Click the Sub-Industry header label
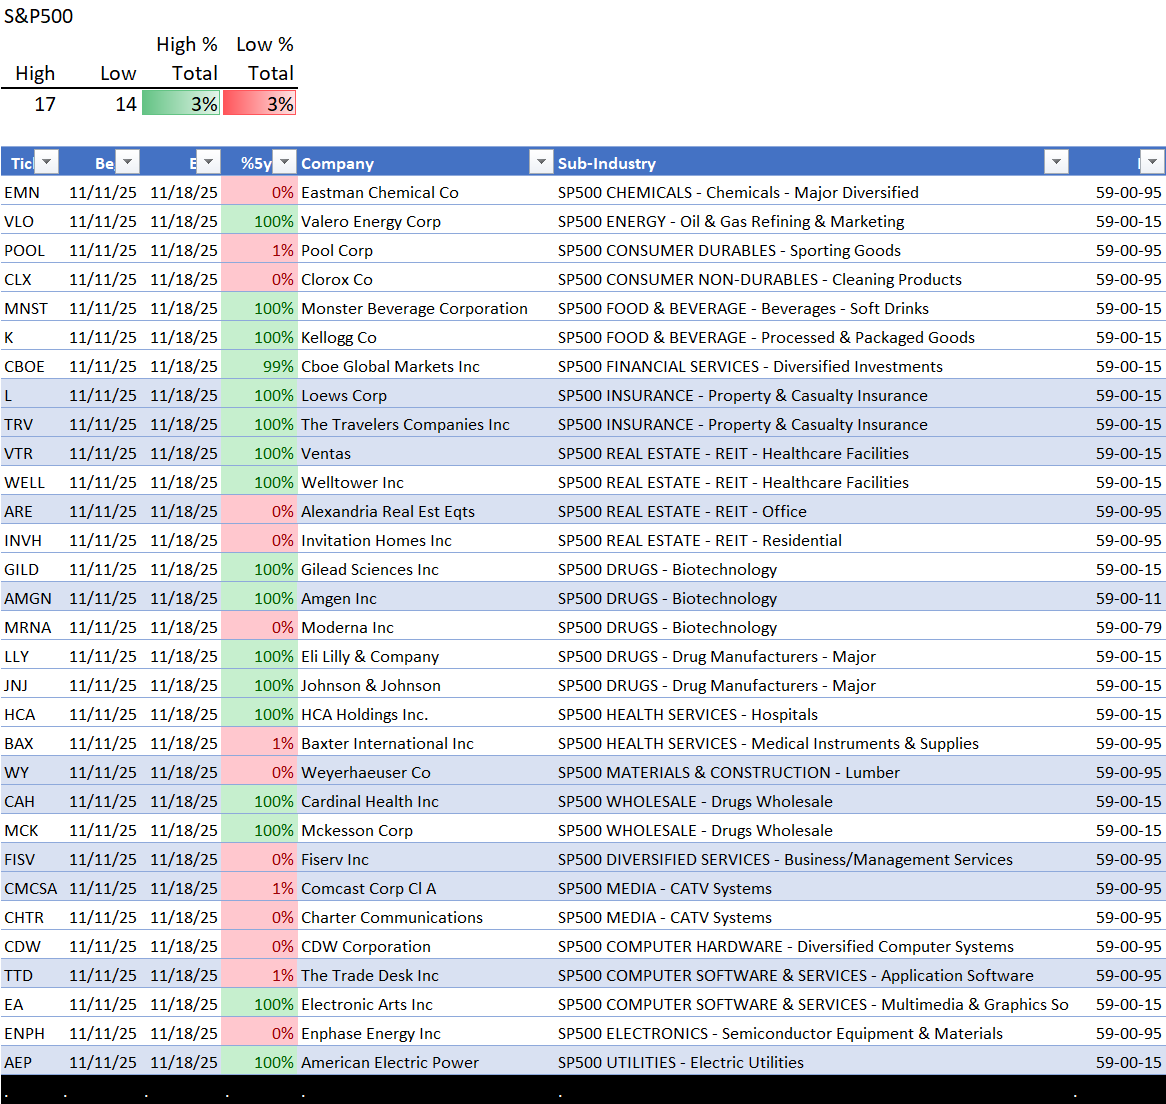Screen dimensions: 1166x1104 click(x=607, y=164)
